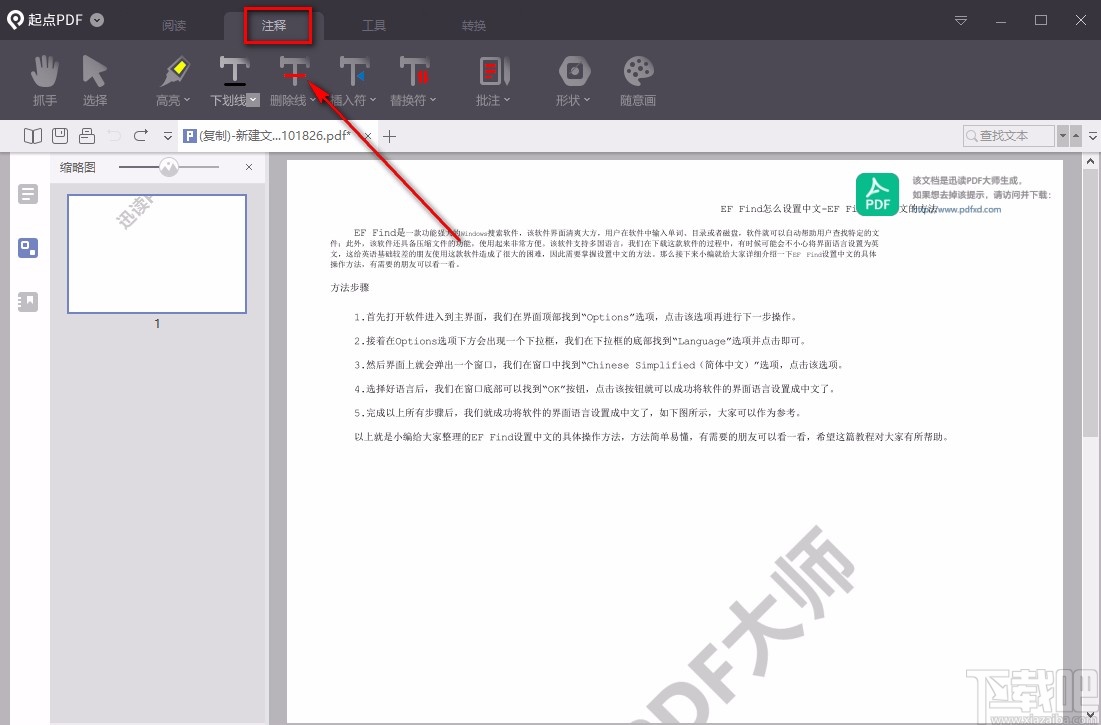
Task: Click the open book icon in quick toolbar
Action: (x=33, y=135)
